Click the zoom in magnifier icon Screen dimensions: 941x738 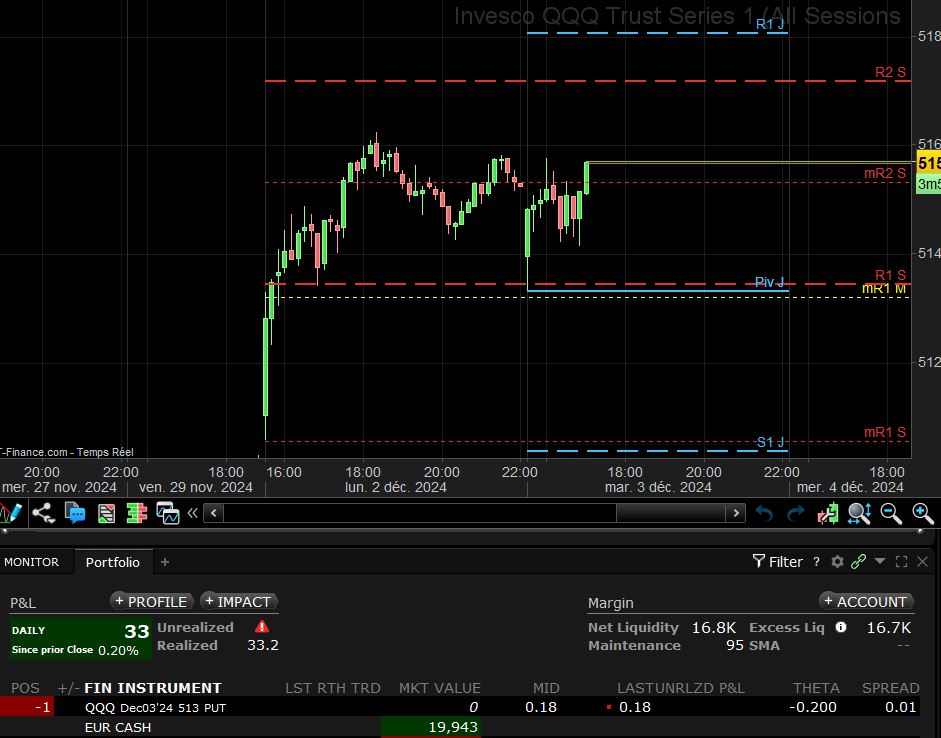click(x=922, y=514)
